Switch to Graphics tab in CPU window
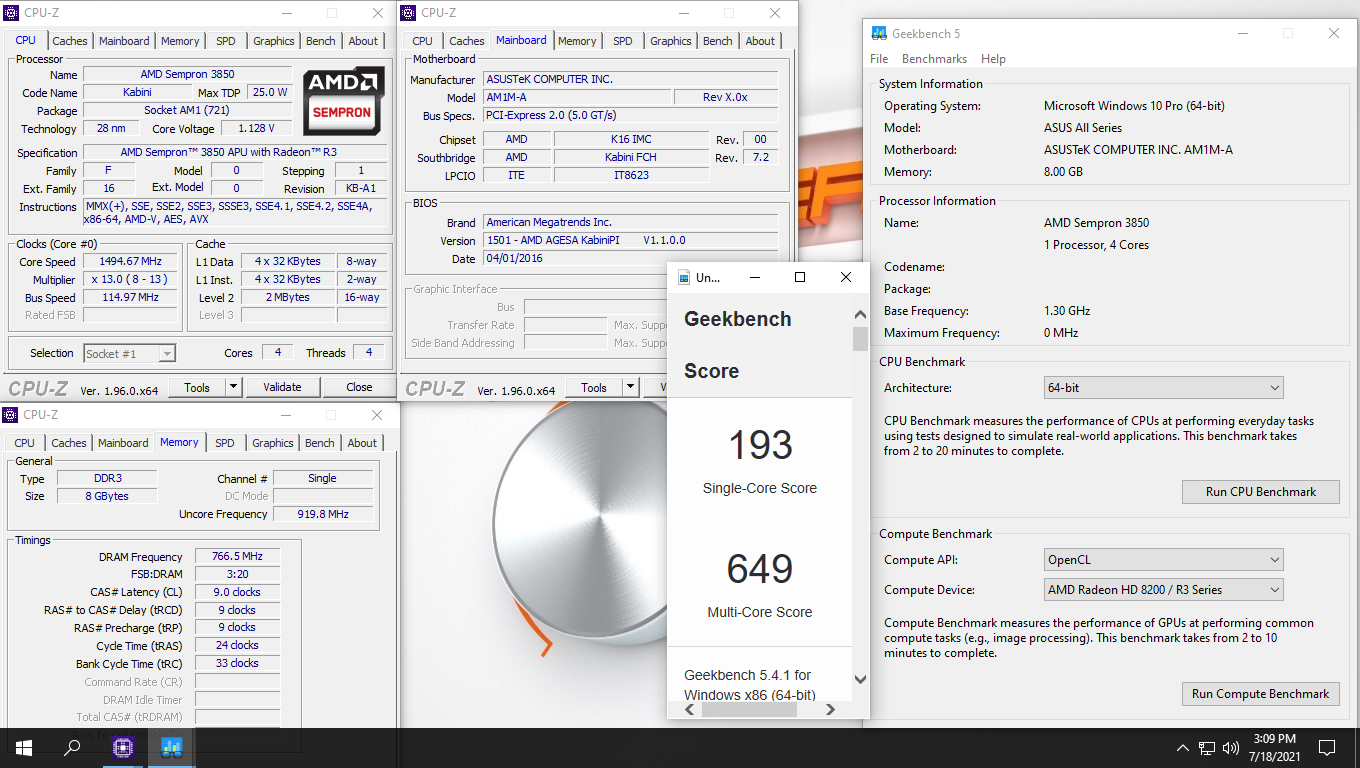Screen dimensions: 1360x768 point(274,41)
